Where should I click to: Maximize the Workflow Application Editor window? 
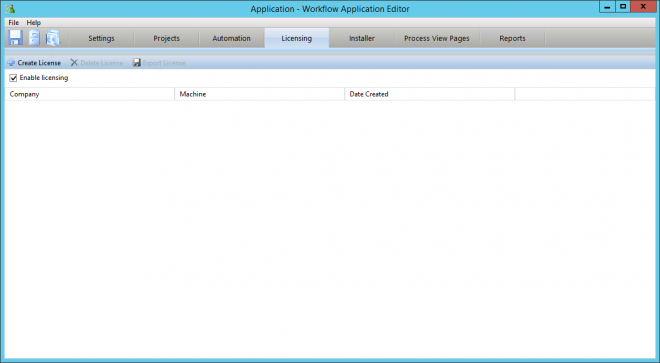point(623,7)
